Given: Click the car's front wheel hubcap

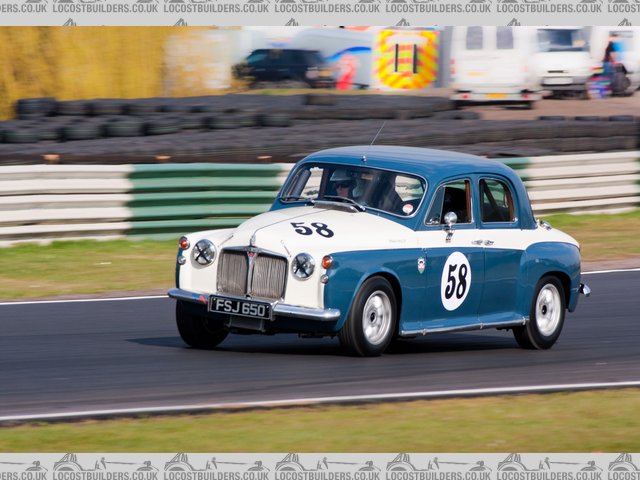Looking at the screenshot, I should pos(376,317).
